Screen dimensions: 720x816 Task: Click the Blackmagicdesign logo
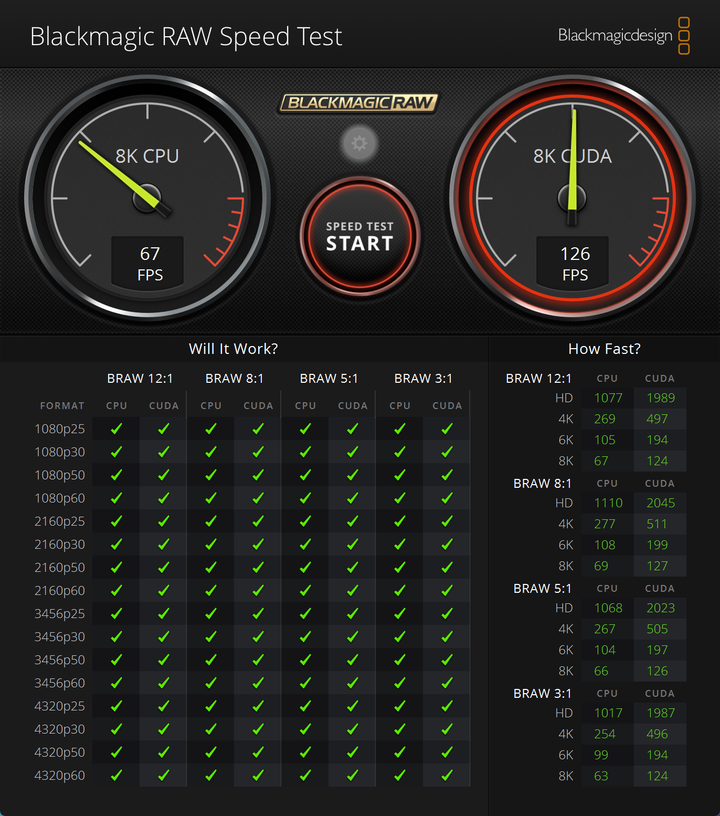(x=624, y=35)
